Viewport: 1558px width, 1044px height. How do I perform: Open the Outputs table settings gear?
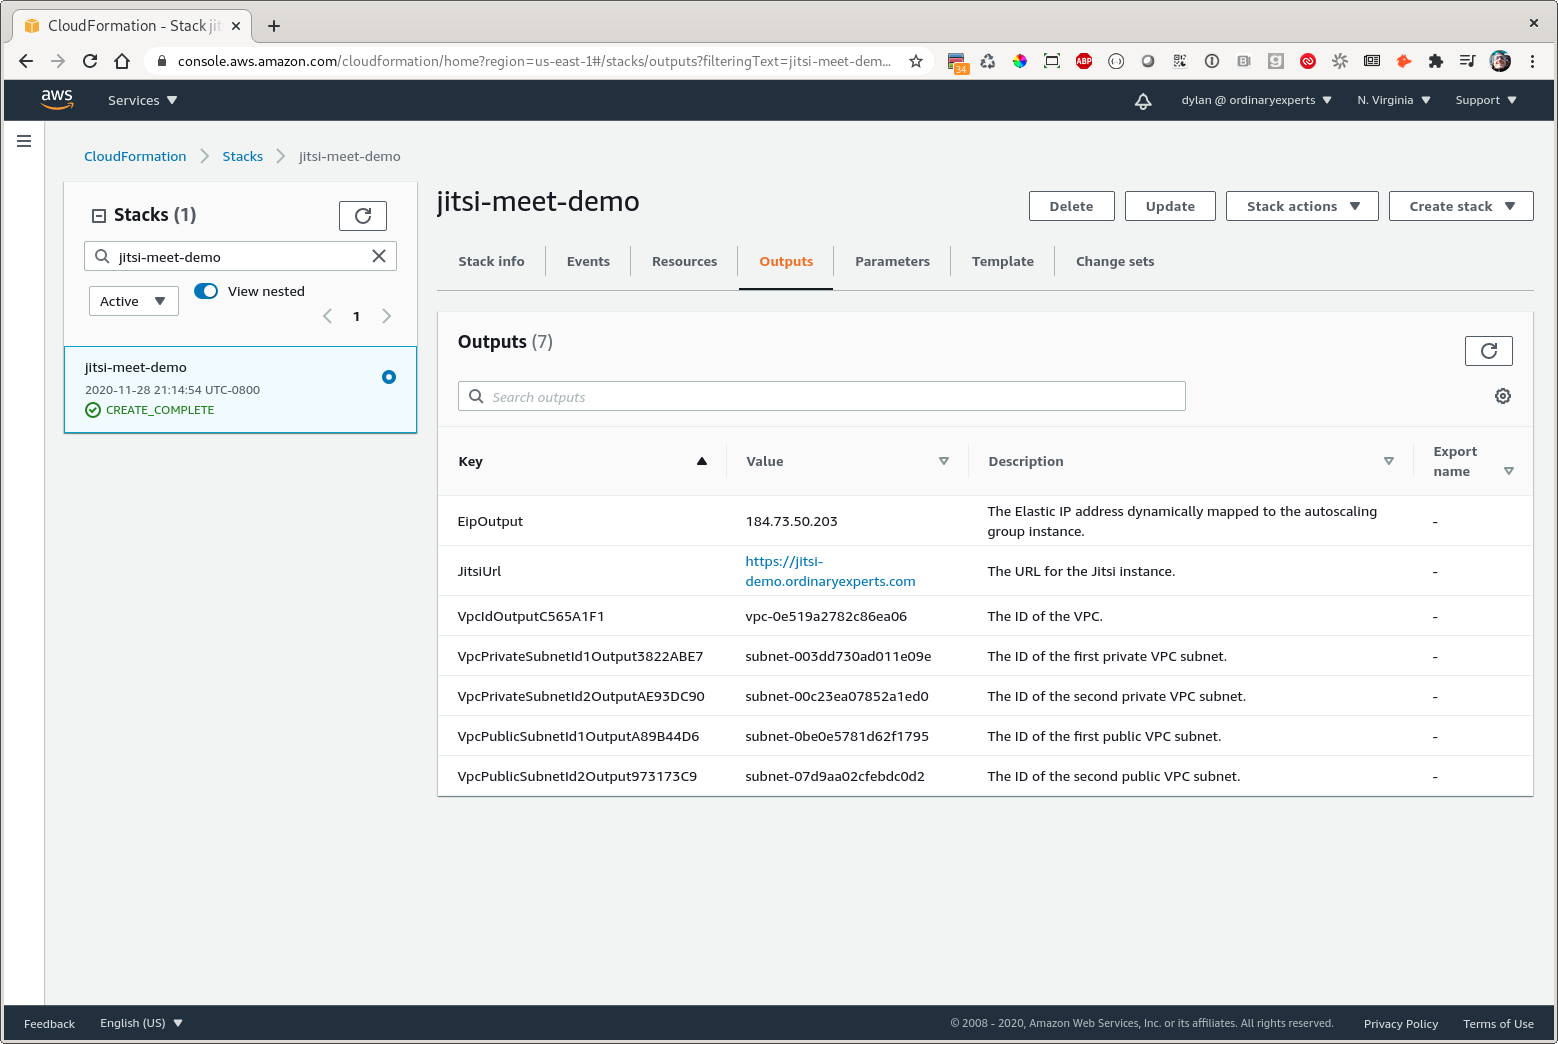[x=1502, y=396]
